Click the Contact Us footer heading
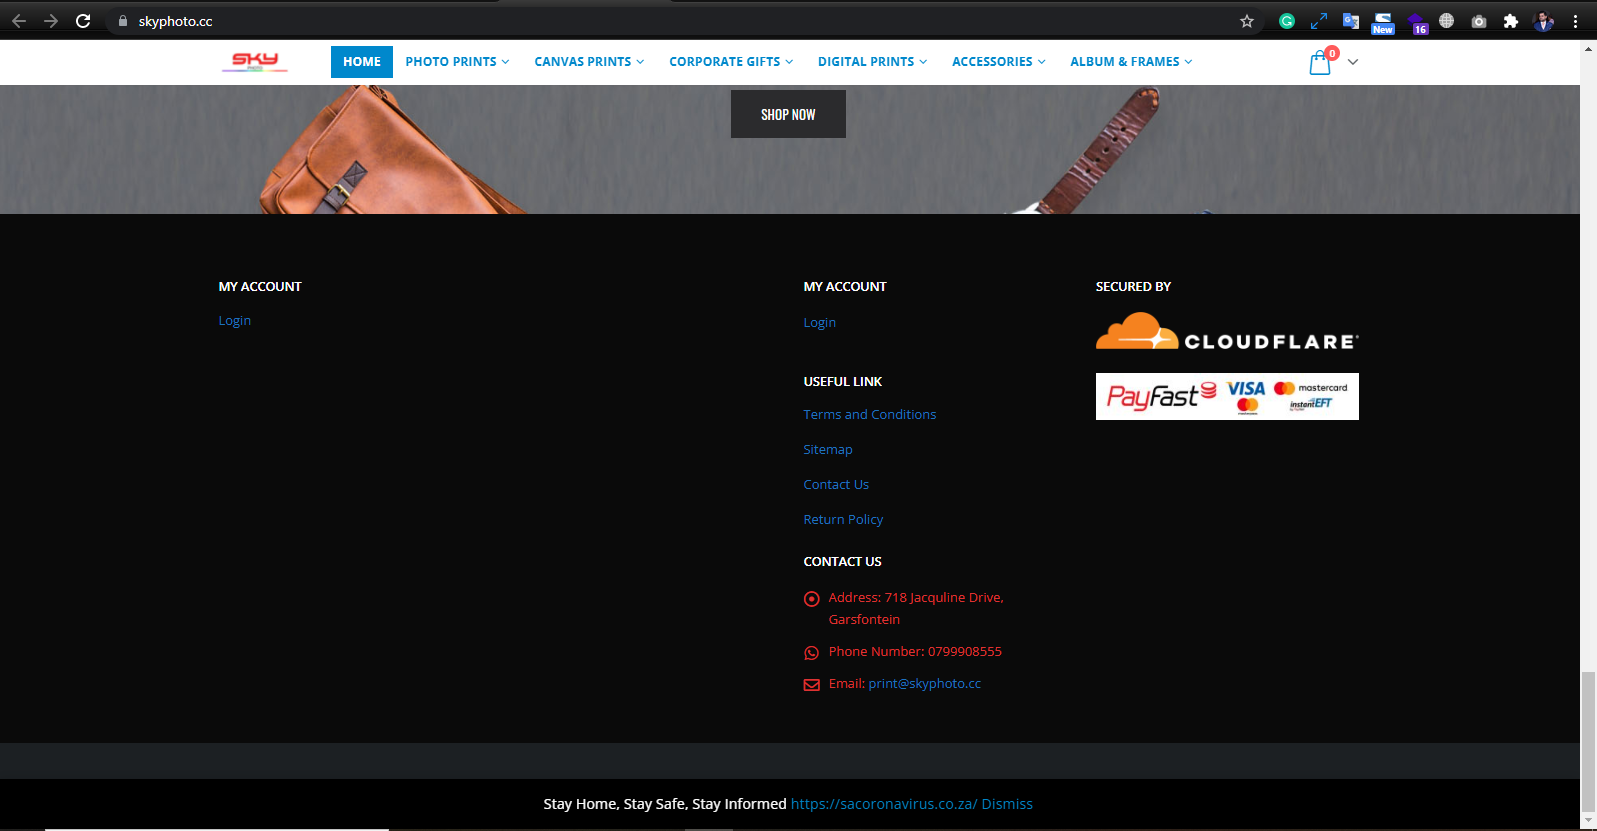 843,562
